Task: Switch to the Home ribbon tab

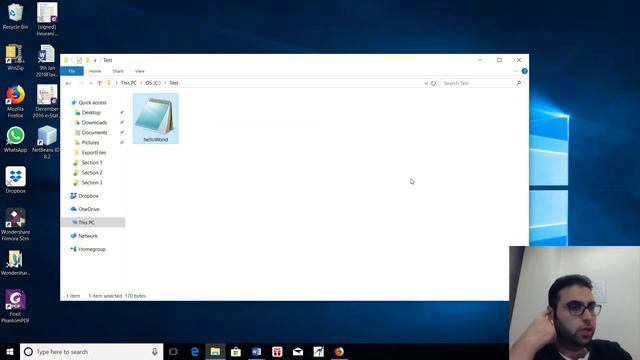Action: tap(95, 71)
